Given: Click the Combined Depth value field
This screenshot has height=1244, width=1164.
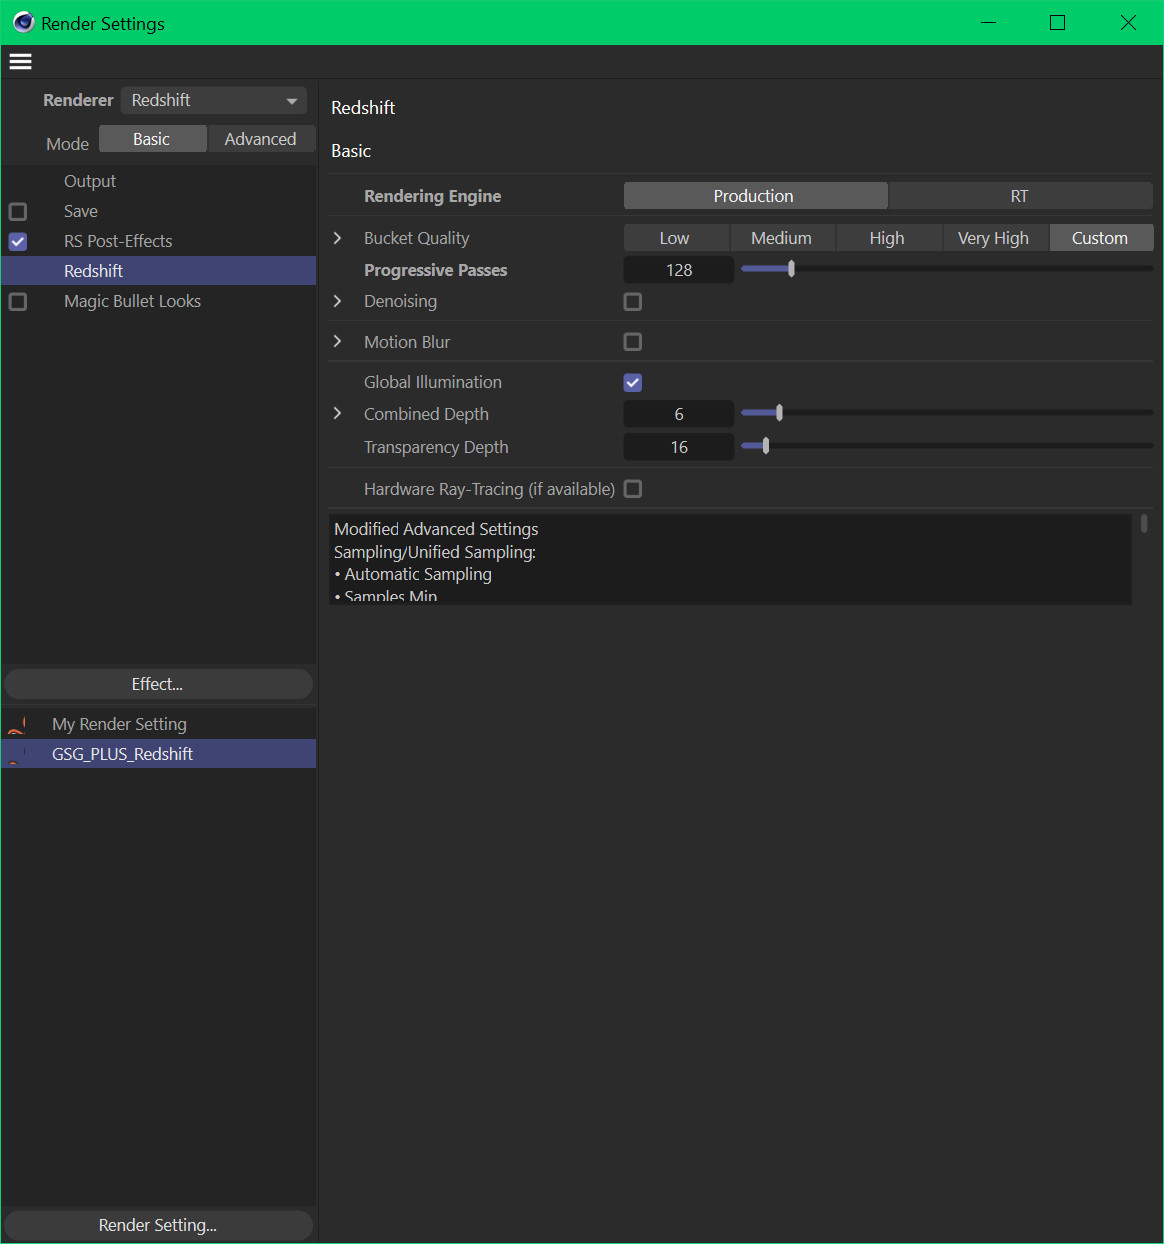Looking at the screenshot, I should tap(679, 414).
